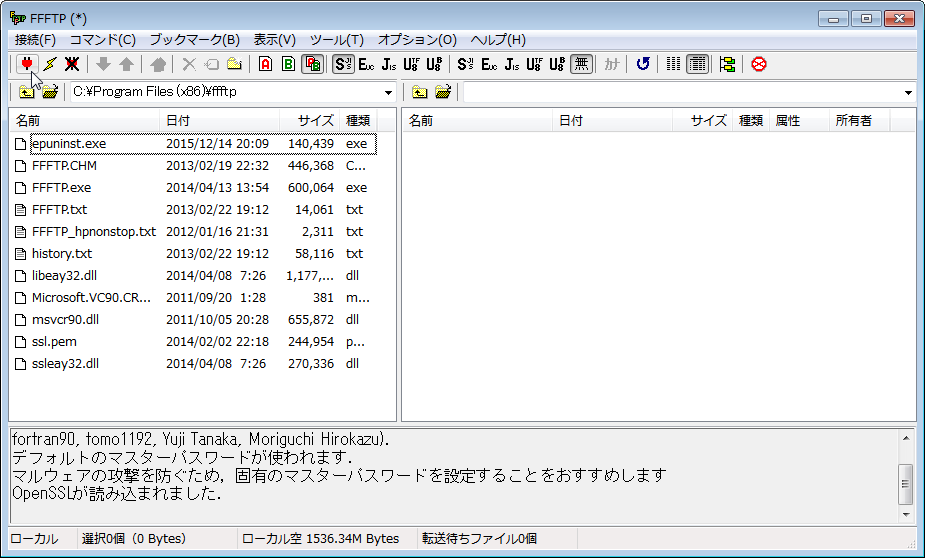This screenshot has height=558, width=925.
Task: Sort host files by 所有者 column header
Action: tap(860, 120)
